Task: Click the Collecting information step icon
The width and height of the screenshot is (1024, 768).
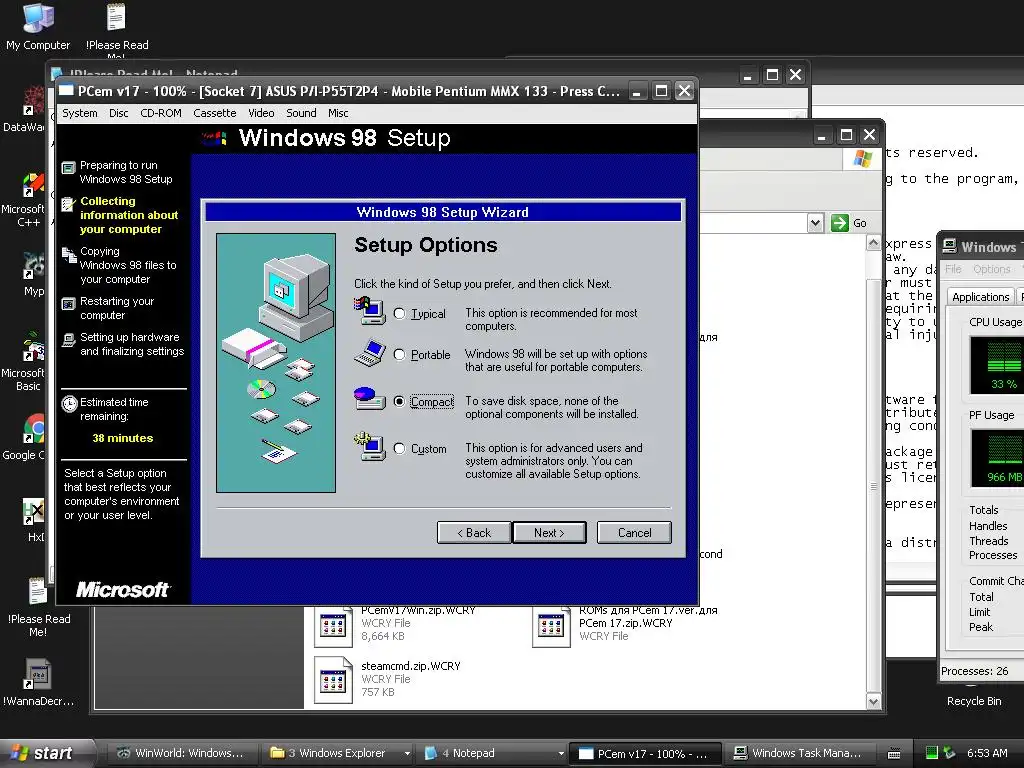Action: pyautogui.click(x=68, y=204)
